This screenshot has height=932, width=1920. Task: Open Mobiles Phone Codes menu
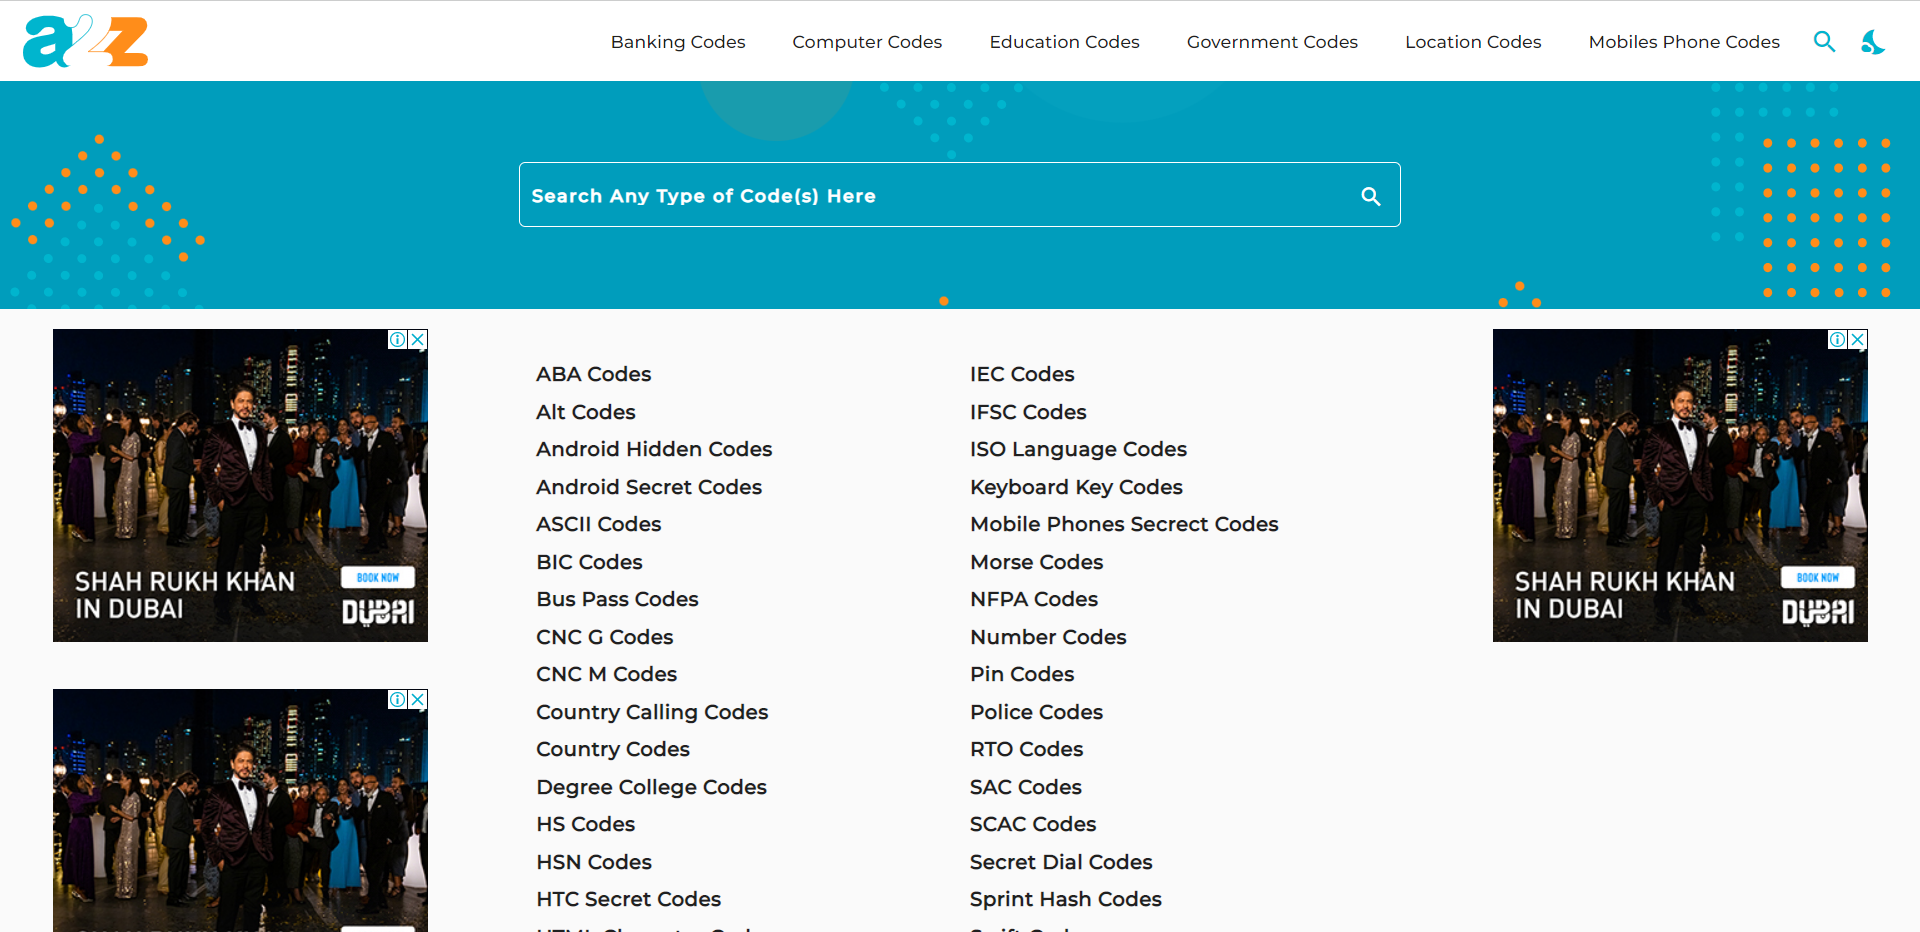coord(1684,42)
